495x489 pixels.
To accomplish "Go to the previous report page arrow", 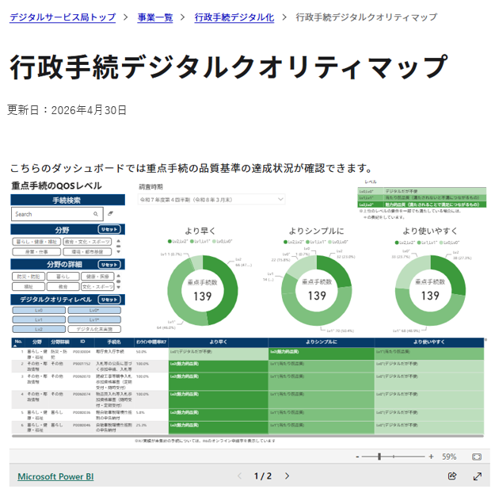I will [239, 476].
